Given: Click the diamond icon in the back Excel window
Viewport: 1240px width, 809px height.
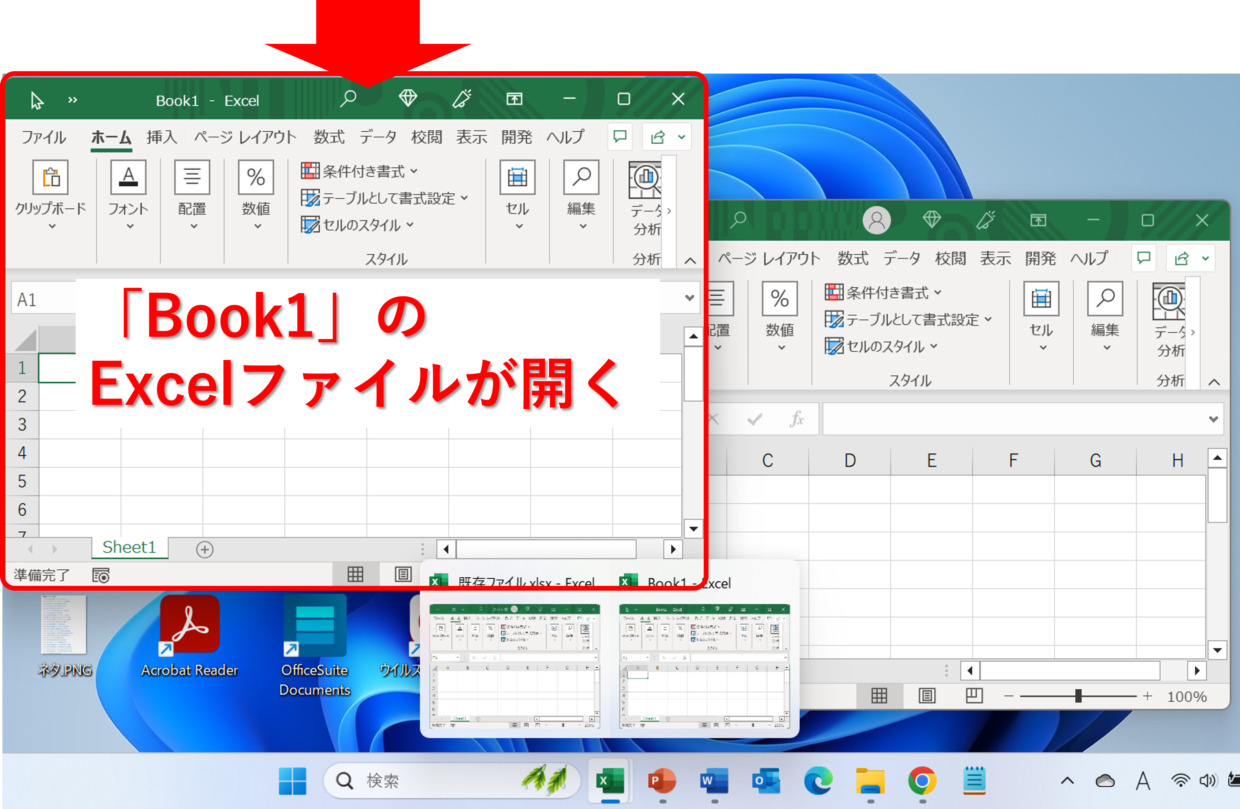Looking at the screenshot, I should click(932, 219).
